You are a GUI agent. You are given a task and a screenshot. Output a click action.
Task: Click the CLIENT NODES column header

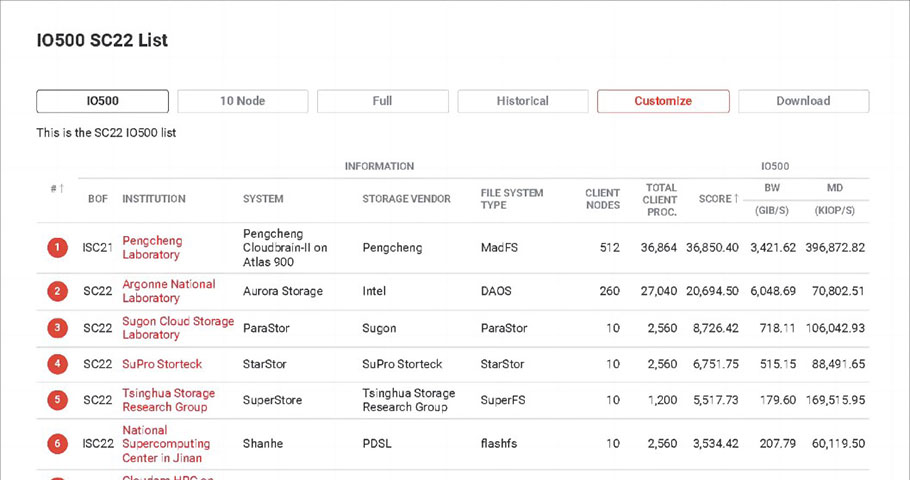[602, 199]
